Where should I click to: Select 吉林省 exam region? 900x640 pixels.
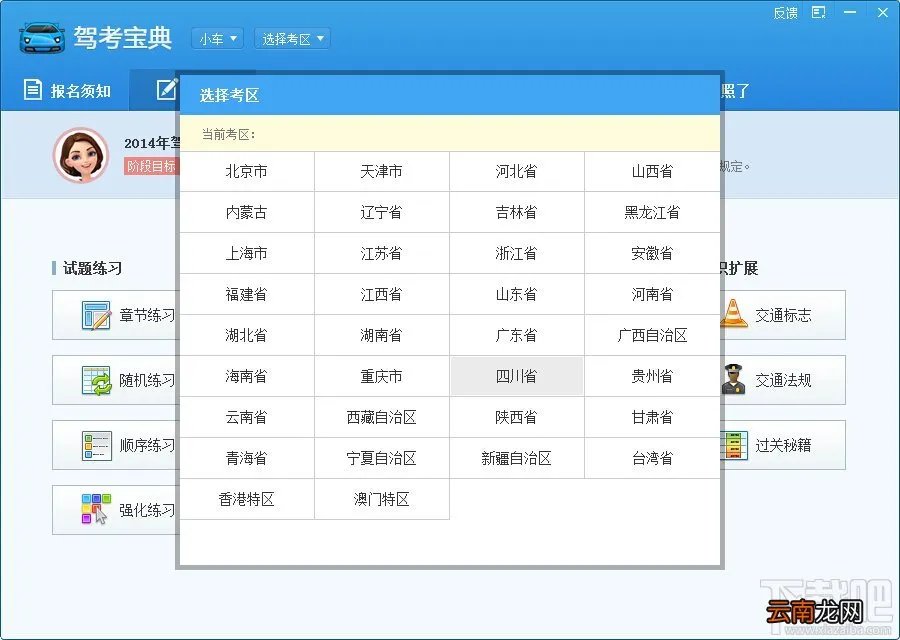click(x=517, y=212)
